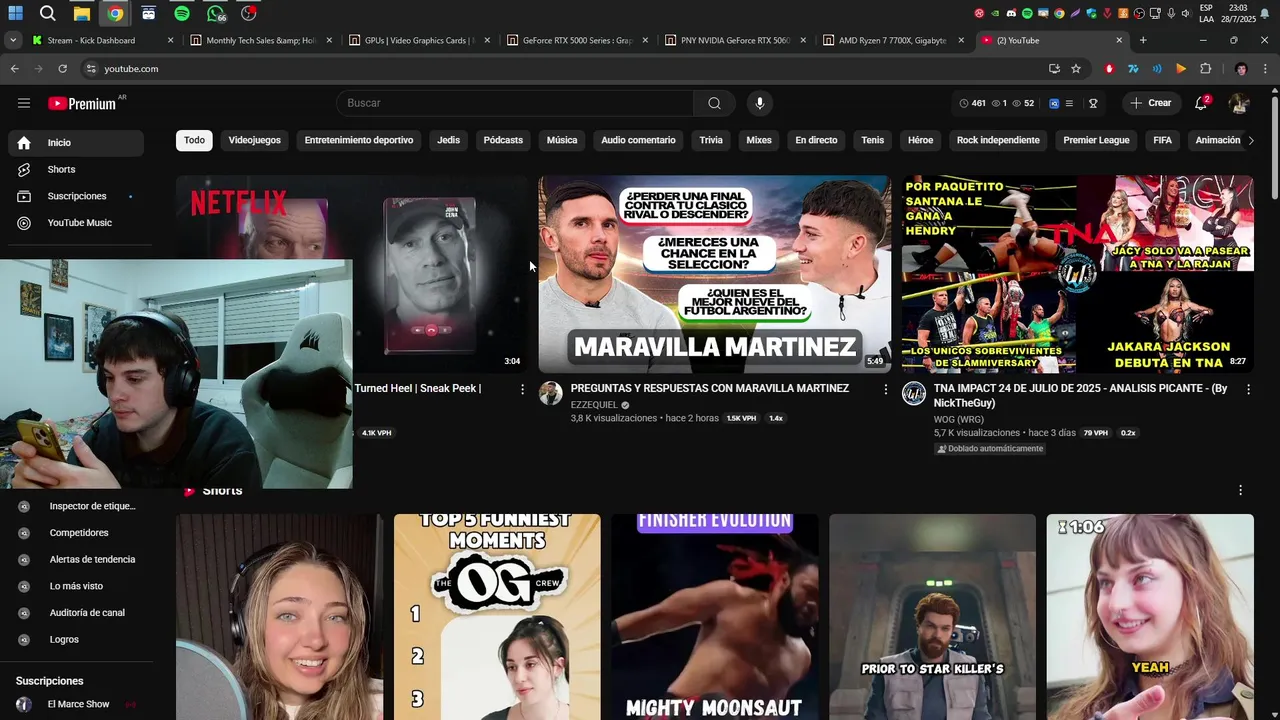Screen dimensions: 1280x720
Task: Reload the current page
Action: (62, 69)
